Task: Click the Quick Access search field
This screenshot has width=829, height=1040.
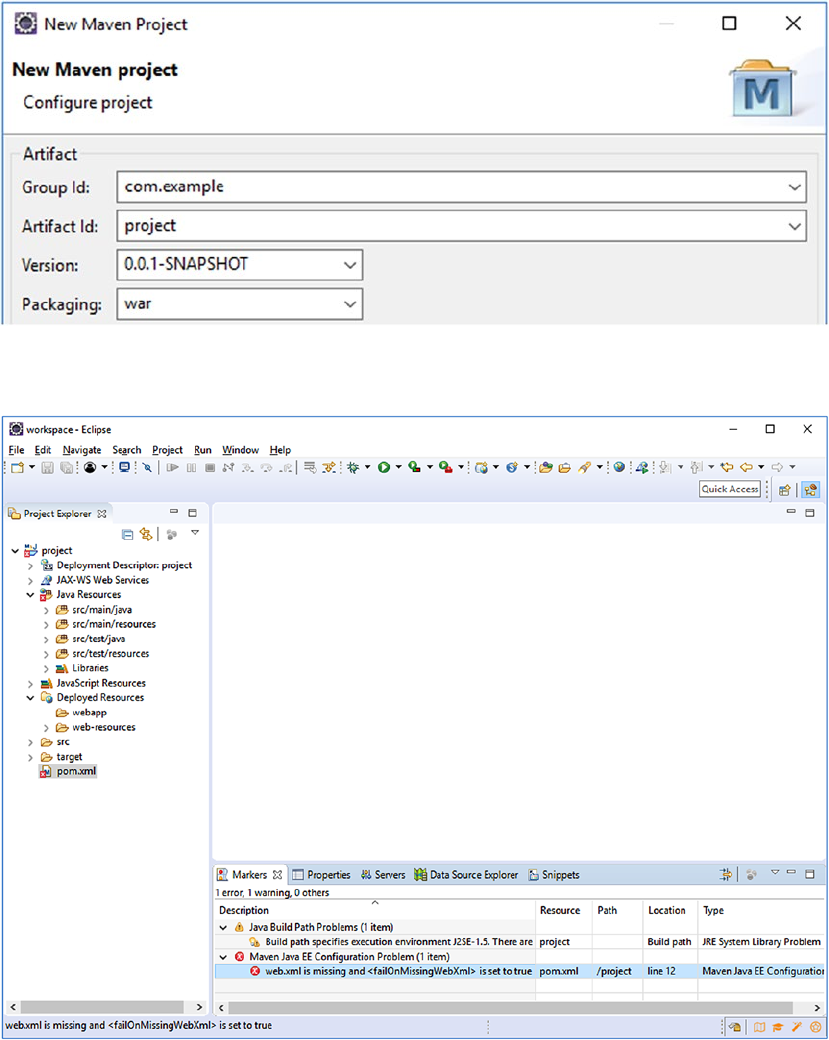Action: (730, 489)
